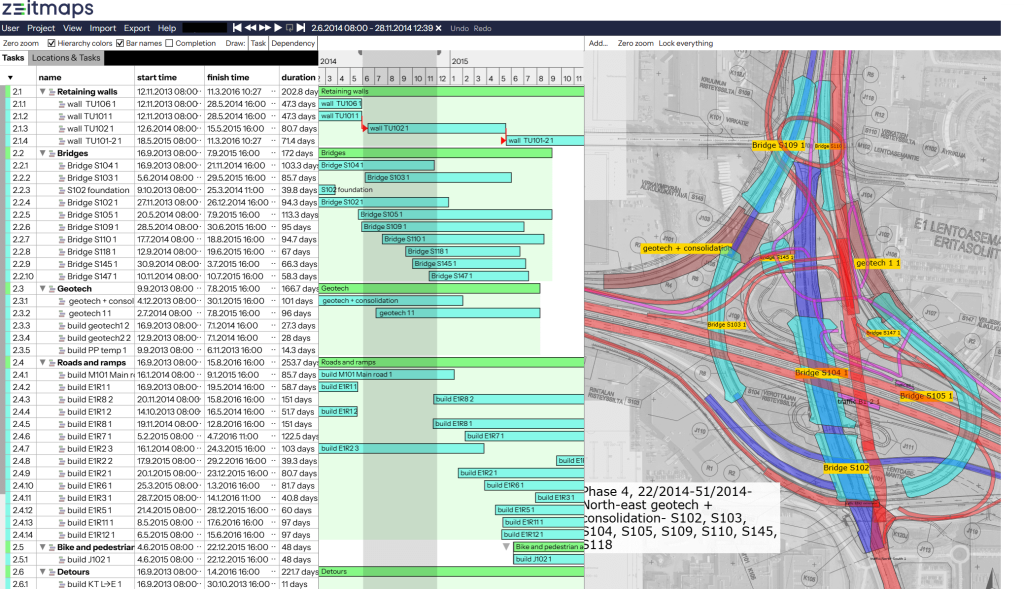Click the task icon beside wall TU106 1
This screenshot has width=1024, height=589.
click(61, 104)
